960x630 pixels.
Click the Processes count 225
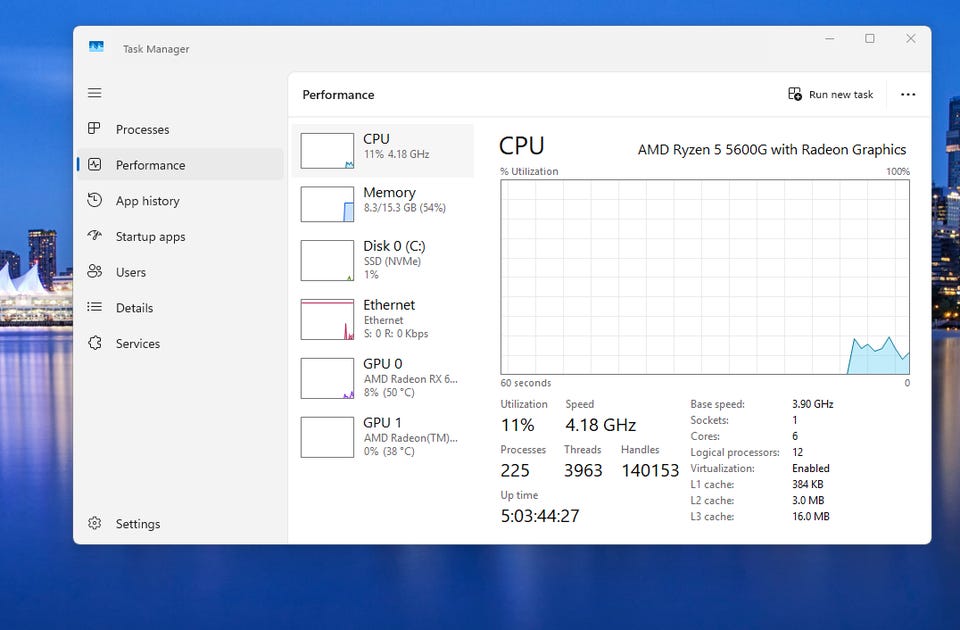pos(514,470)
